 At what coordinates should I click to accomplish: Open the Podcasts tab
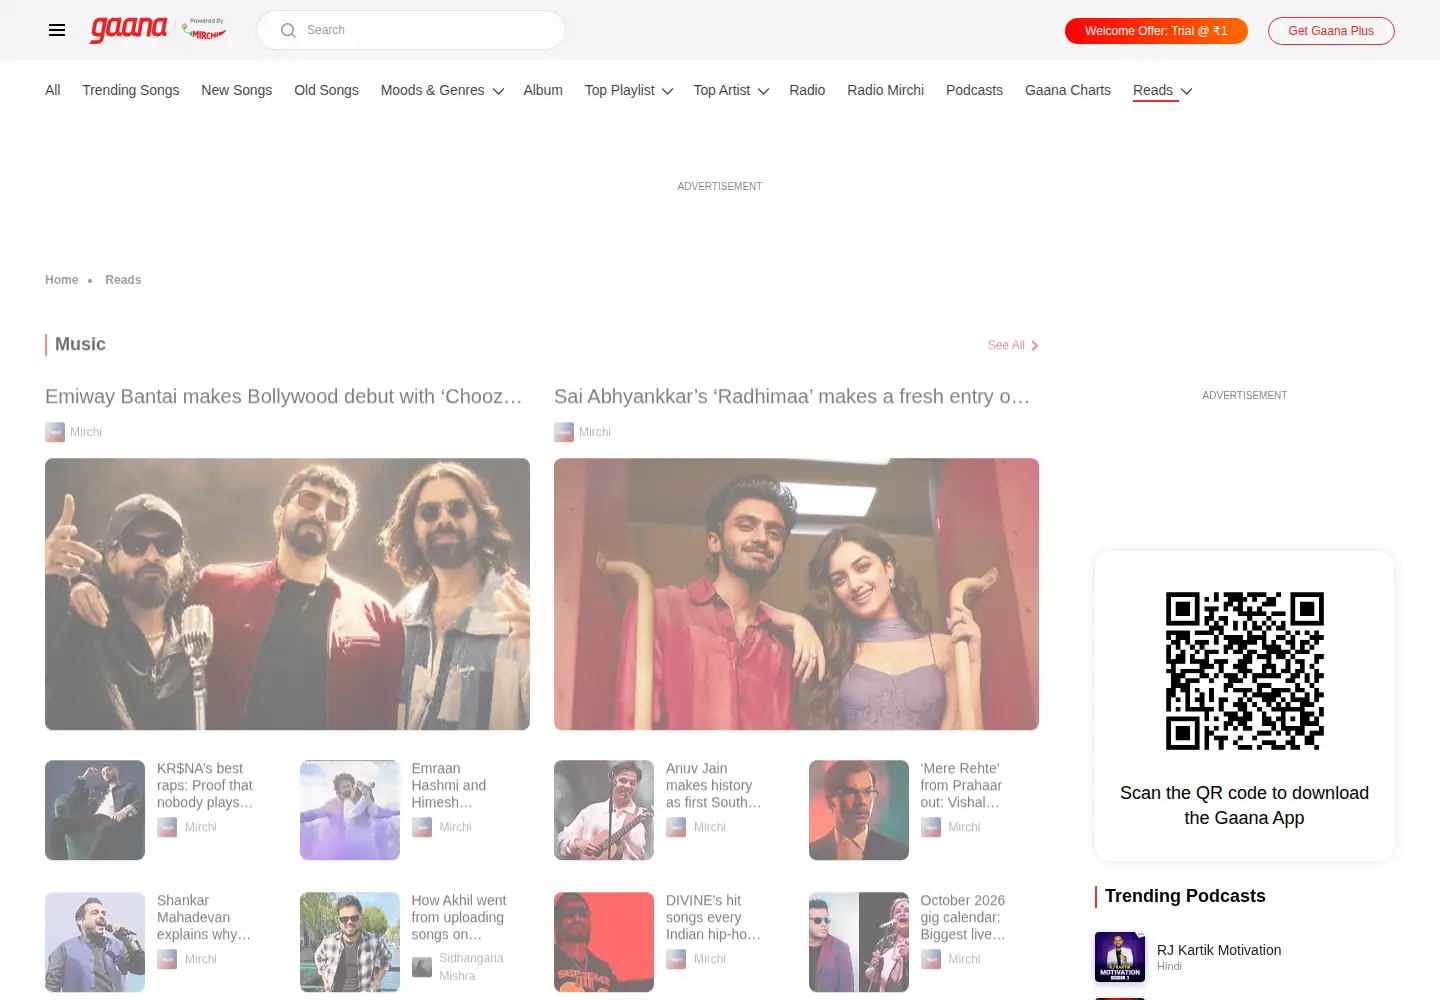coord(974,90)
